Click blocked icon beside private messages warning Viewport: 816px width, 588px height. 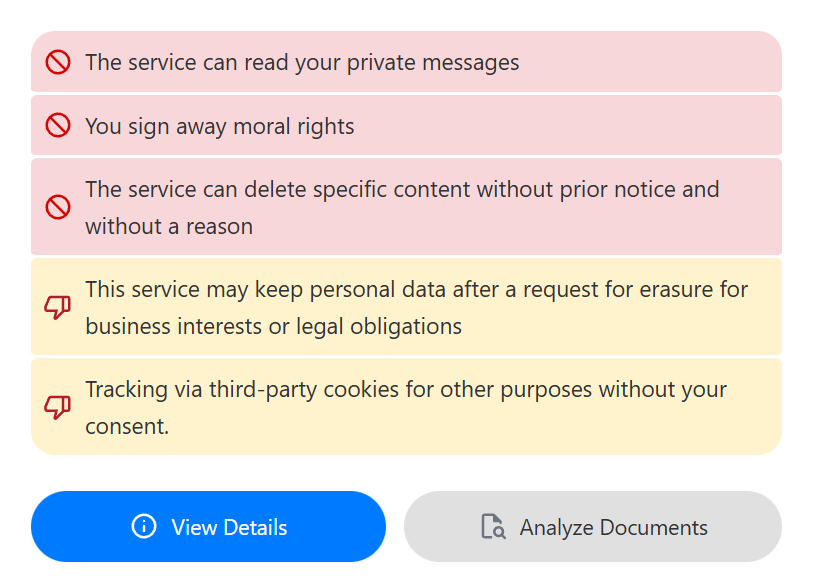(x=58, y=62)
